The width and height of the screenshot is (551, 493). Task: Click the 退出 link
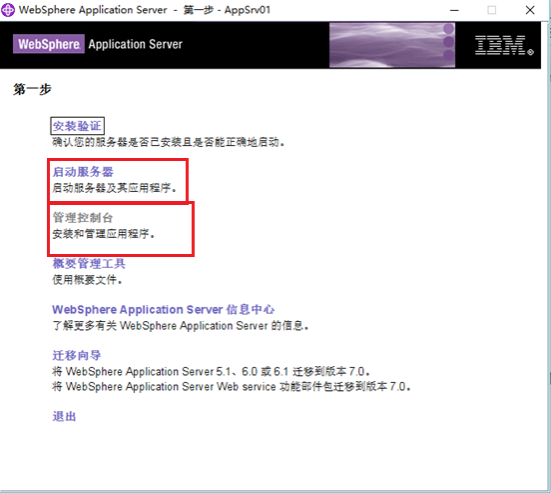tap(64, 416)
